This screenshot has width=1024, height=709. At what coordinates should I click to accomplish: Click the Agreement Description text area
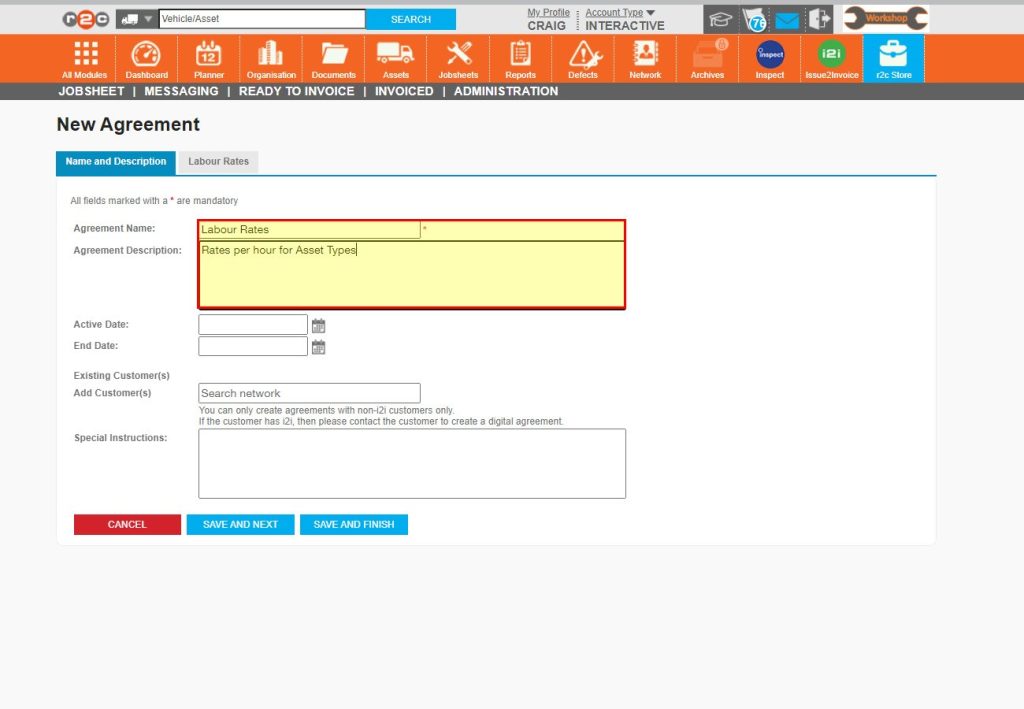pos(411,274)
